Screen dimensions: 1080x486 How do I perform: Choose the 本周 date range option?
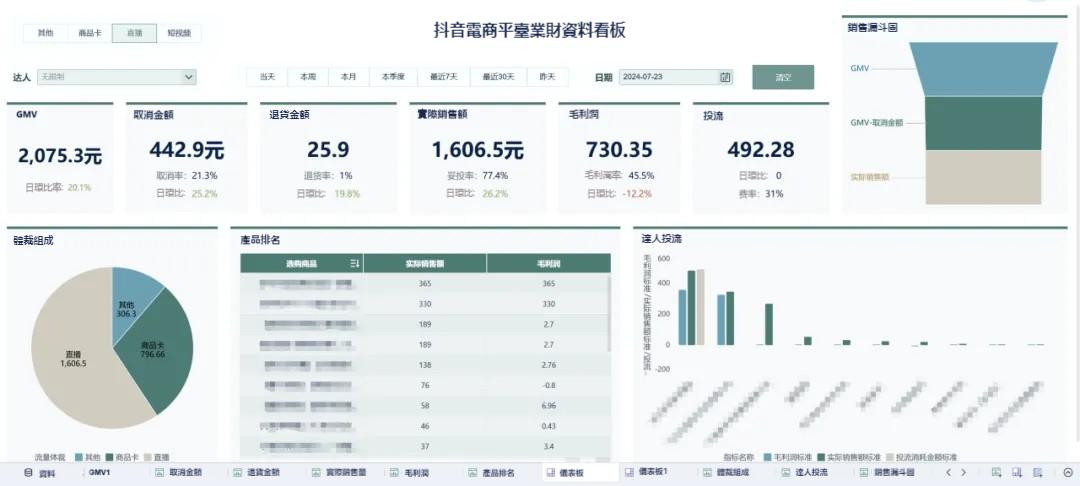click(x=308, y=77)
